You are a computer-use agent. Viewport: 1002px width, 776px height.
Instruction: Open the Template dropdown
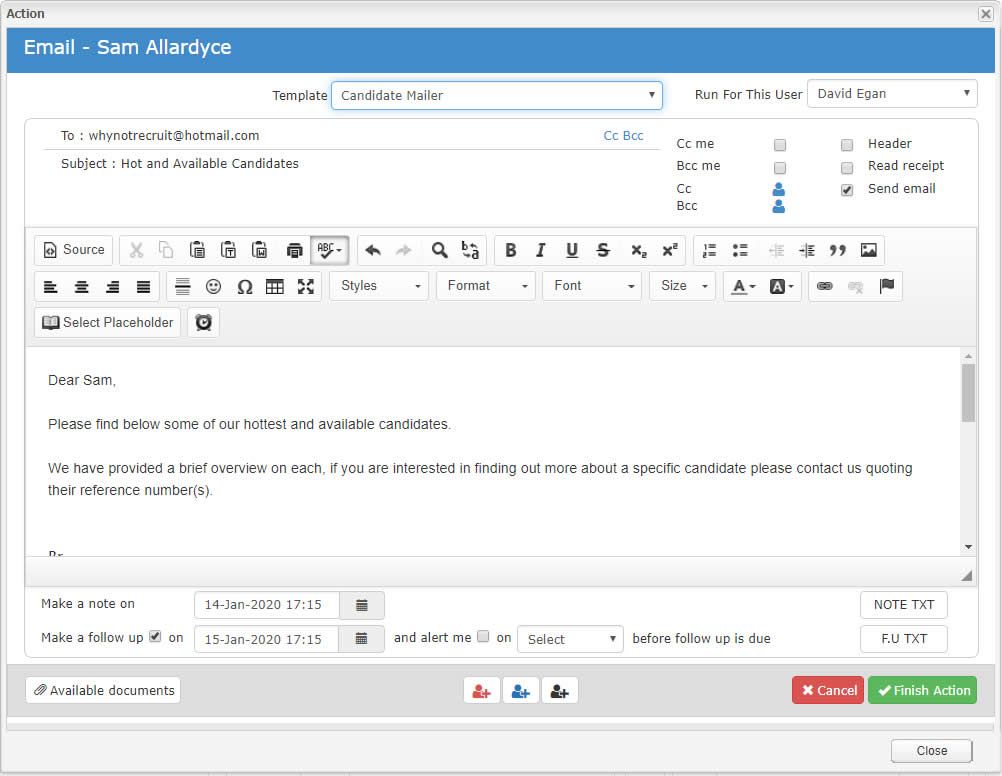pyautogui.click(x=496, y=96)
